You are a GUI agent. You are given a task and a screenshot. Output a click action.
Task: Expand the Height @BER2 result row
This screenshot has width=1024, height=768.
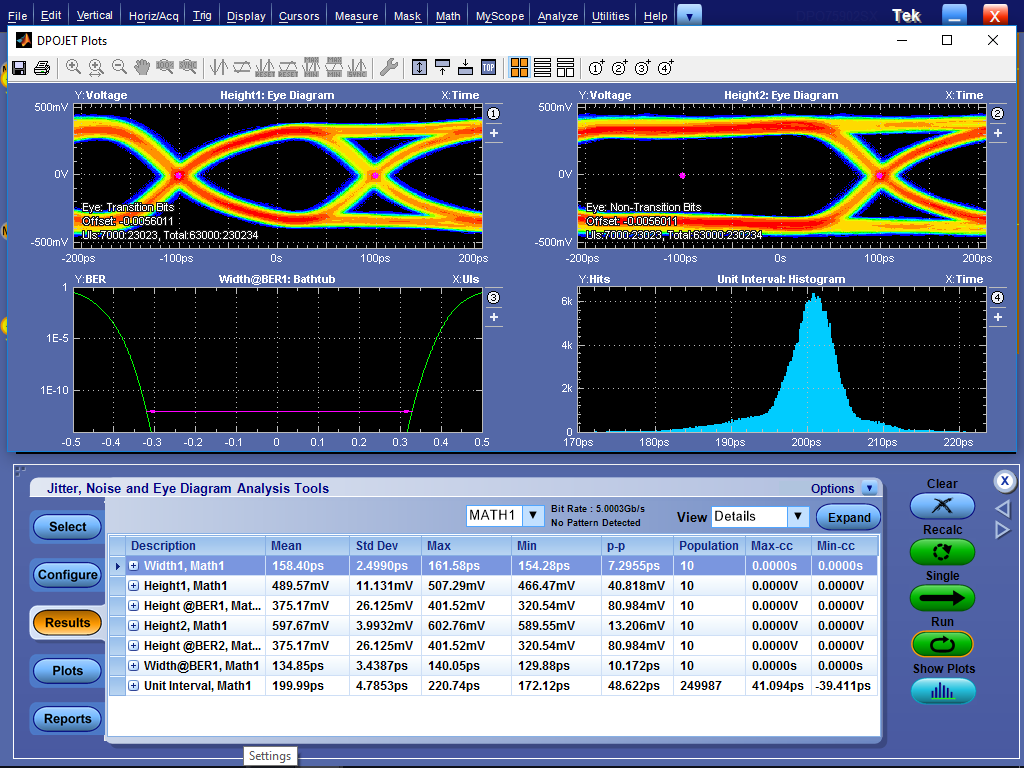click(133, 646)
